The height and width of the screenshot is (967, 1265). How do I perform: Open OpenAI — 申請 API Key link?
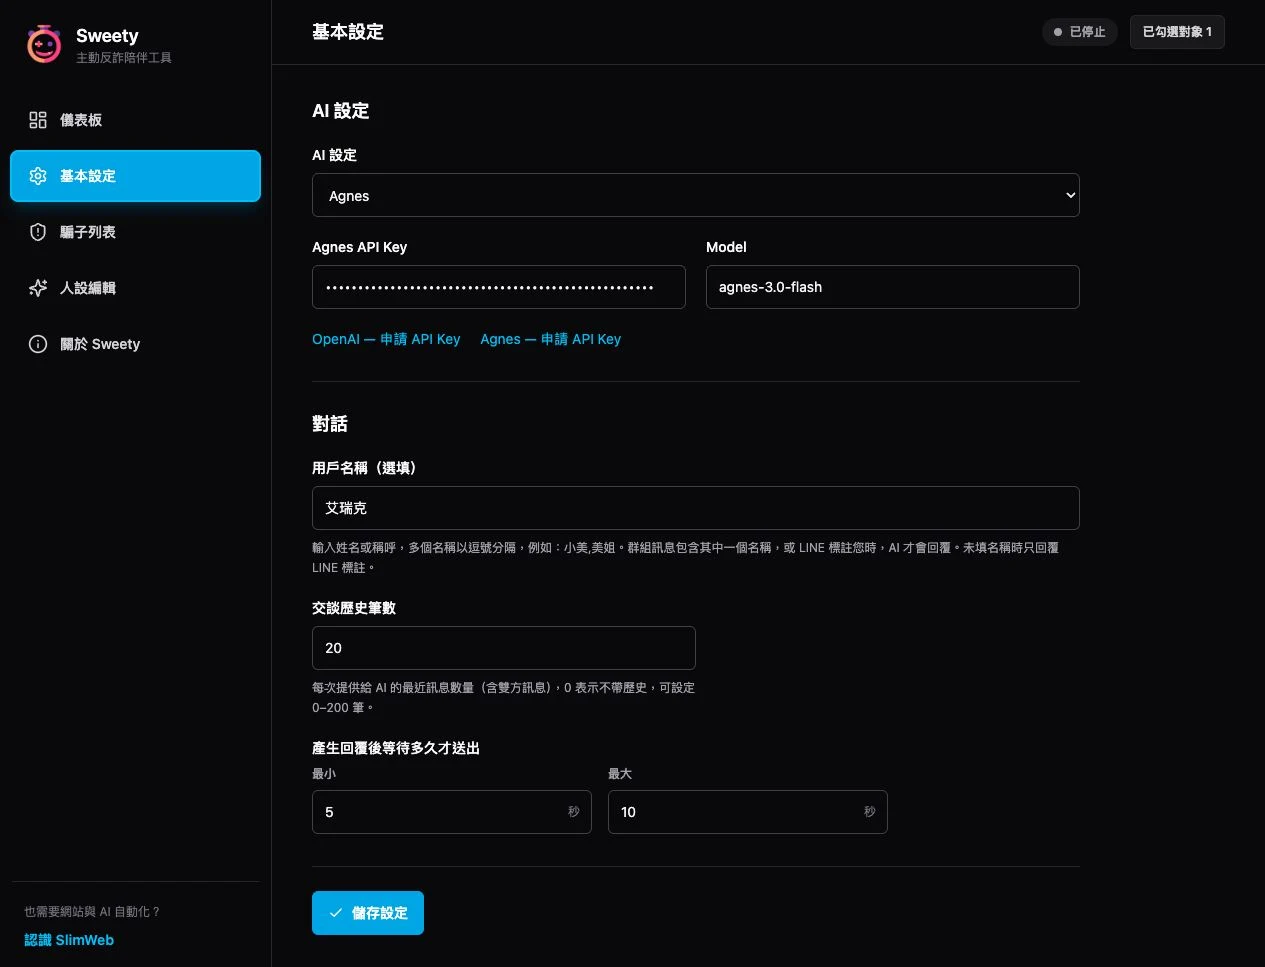(x=386, y=339)
